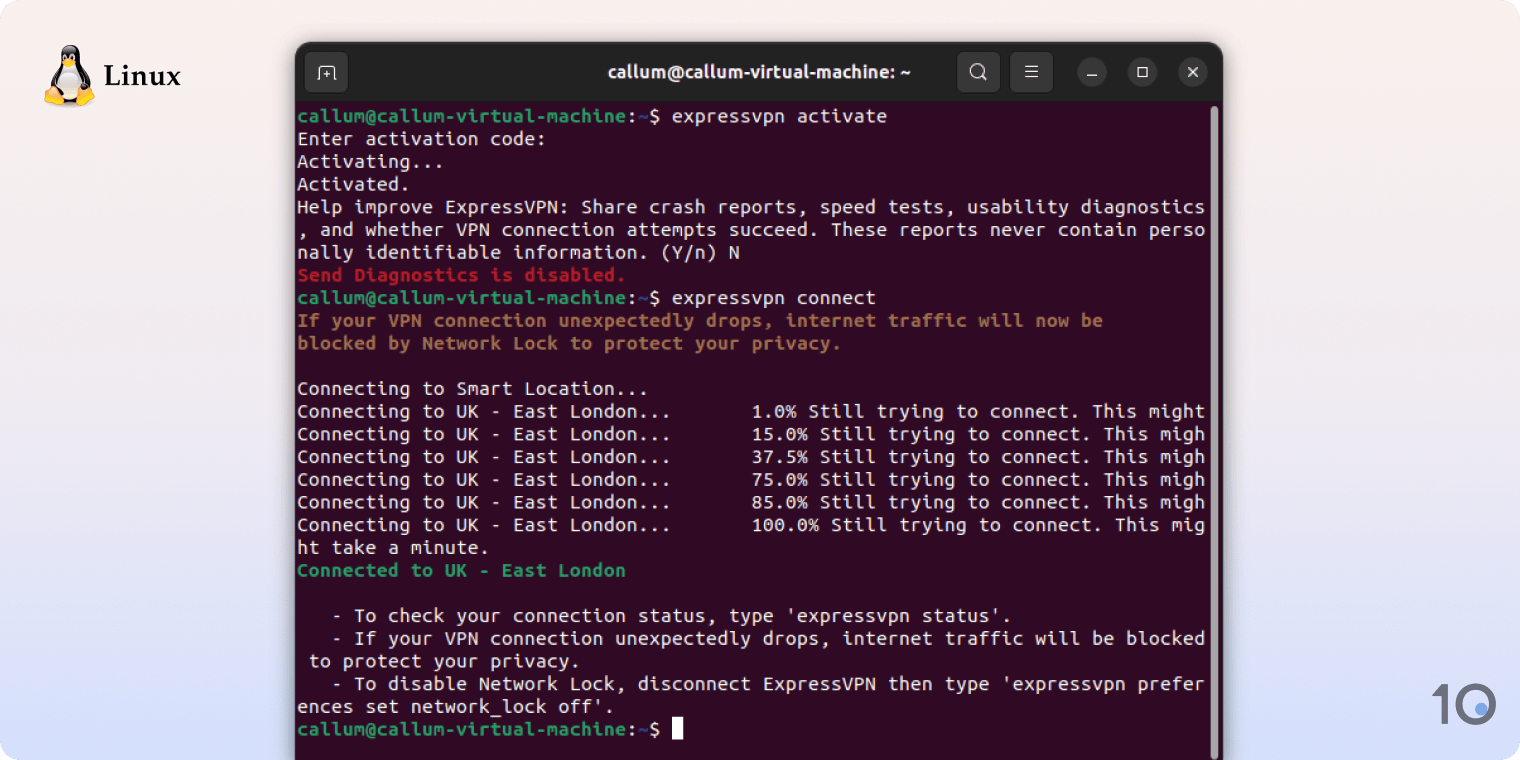Click the 'expressvpn activate' command text
The height and width of the screenshot is (760, 1520).
[779, 116]
